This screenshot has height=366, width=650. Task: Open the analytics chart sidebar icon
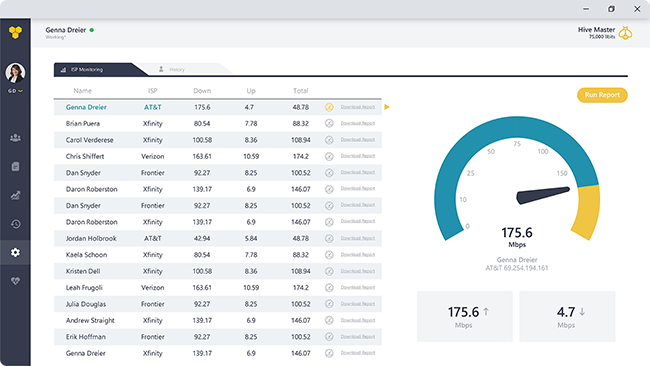[x=15, y=195]
